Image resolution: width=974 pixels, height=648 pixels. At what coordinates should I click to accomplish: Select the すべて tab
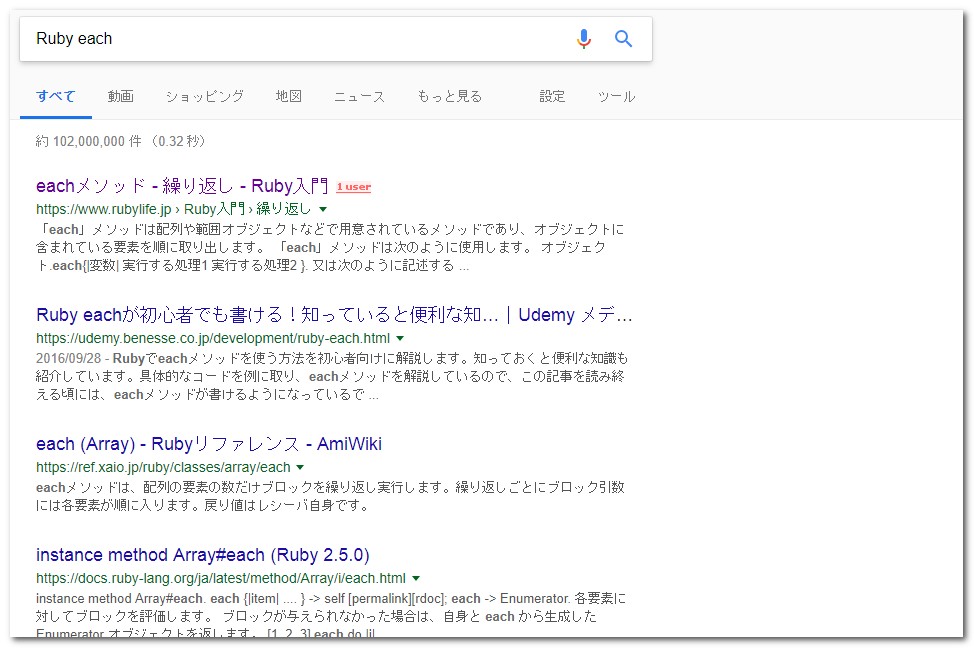[x=56, y=96]
